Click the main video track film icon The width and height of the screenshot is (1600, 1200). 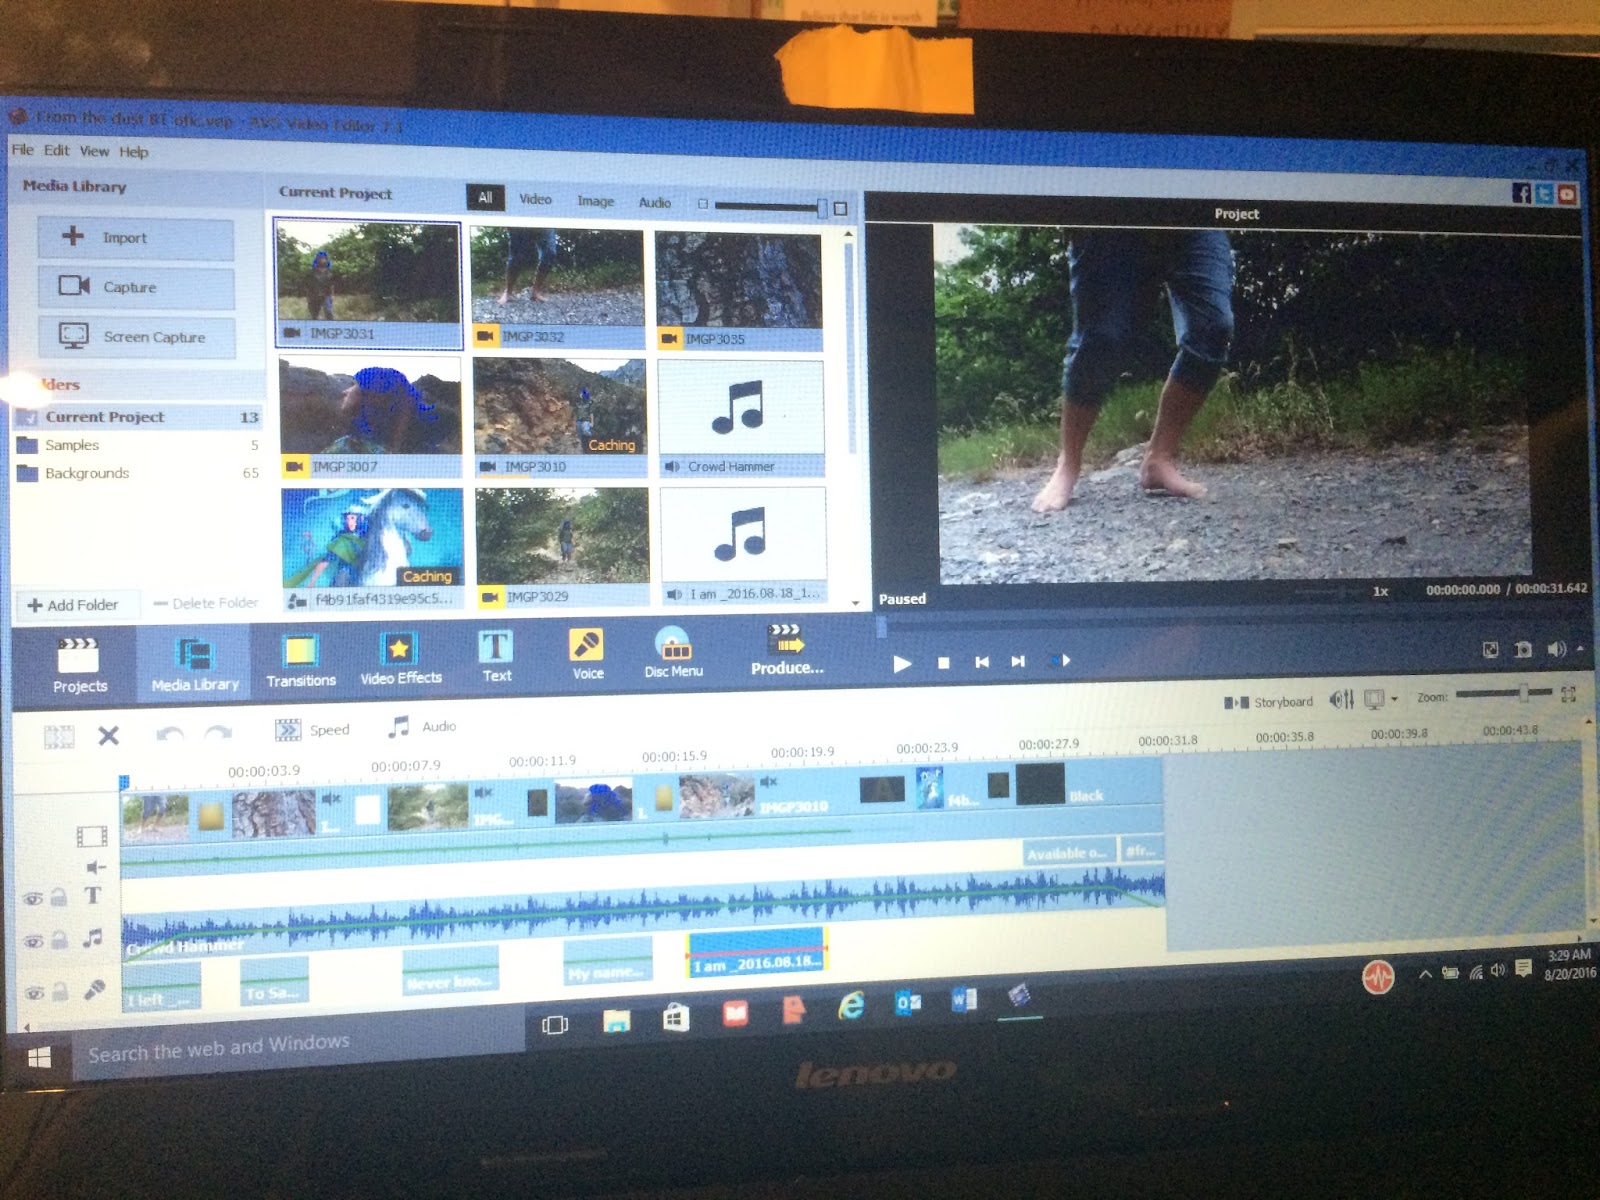(x=92, y=836)
